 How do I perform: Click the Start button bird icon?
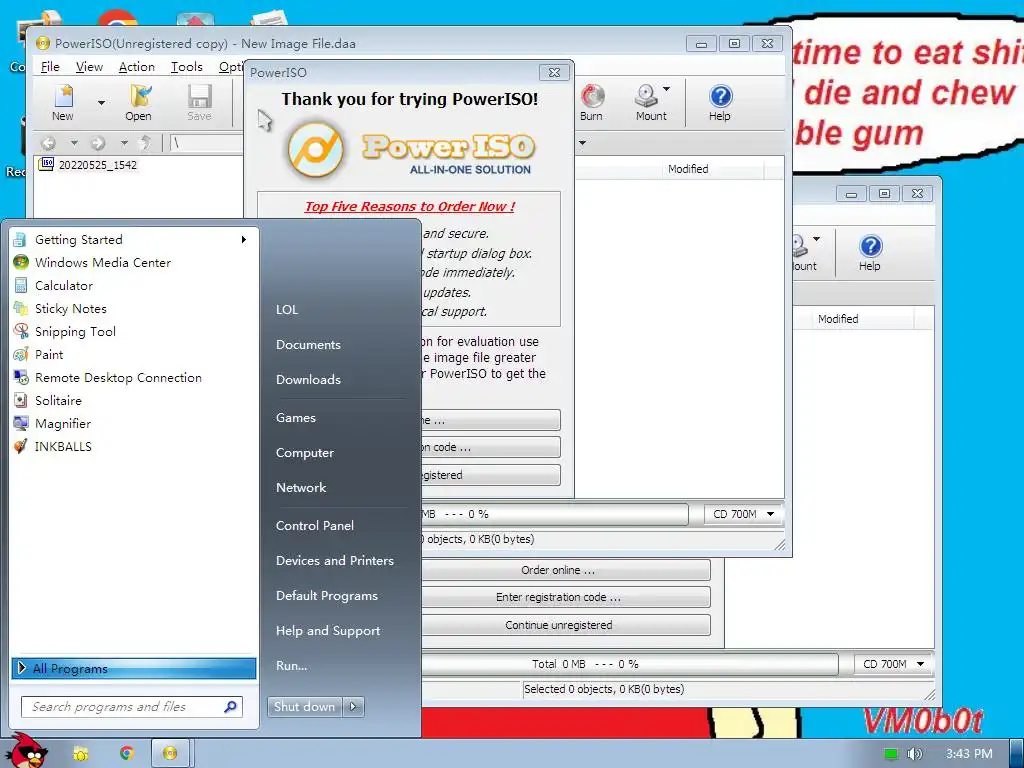27,751
